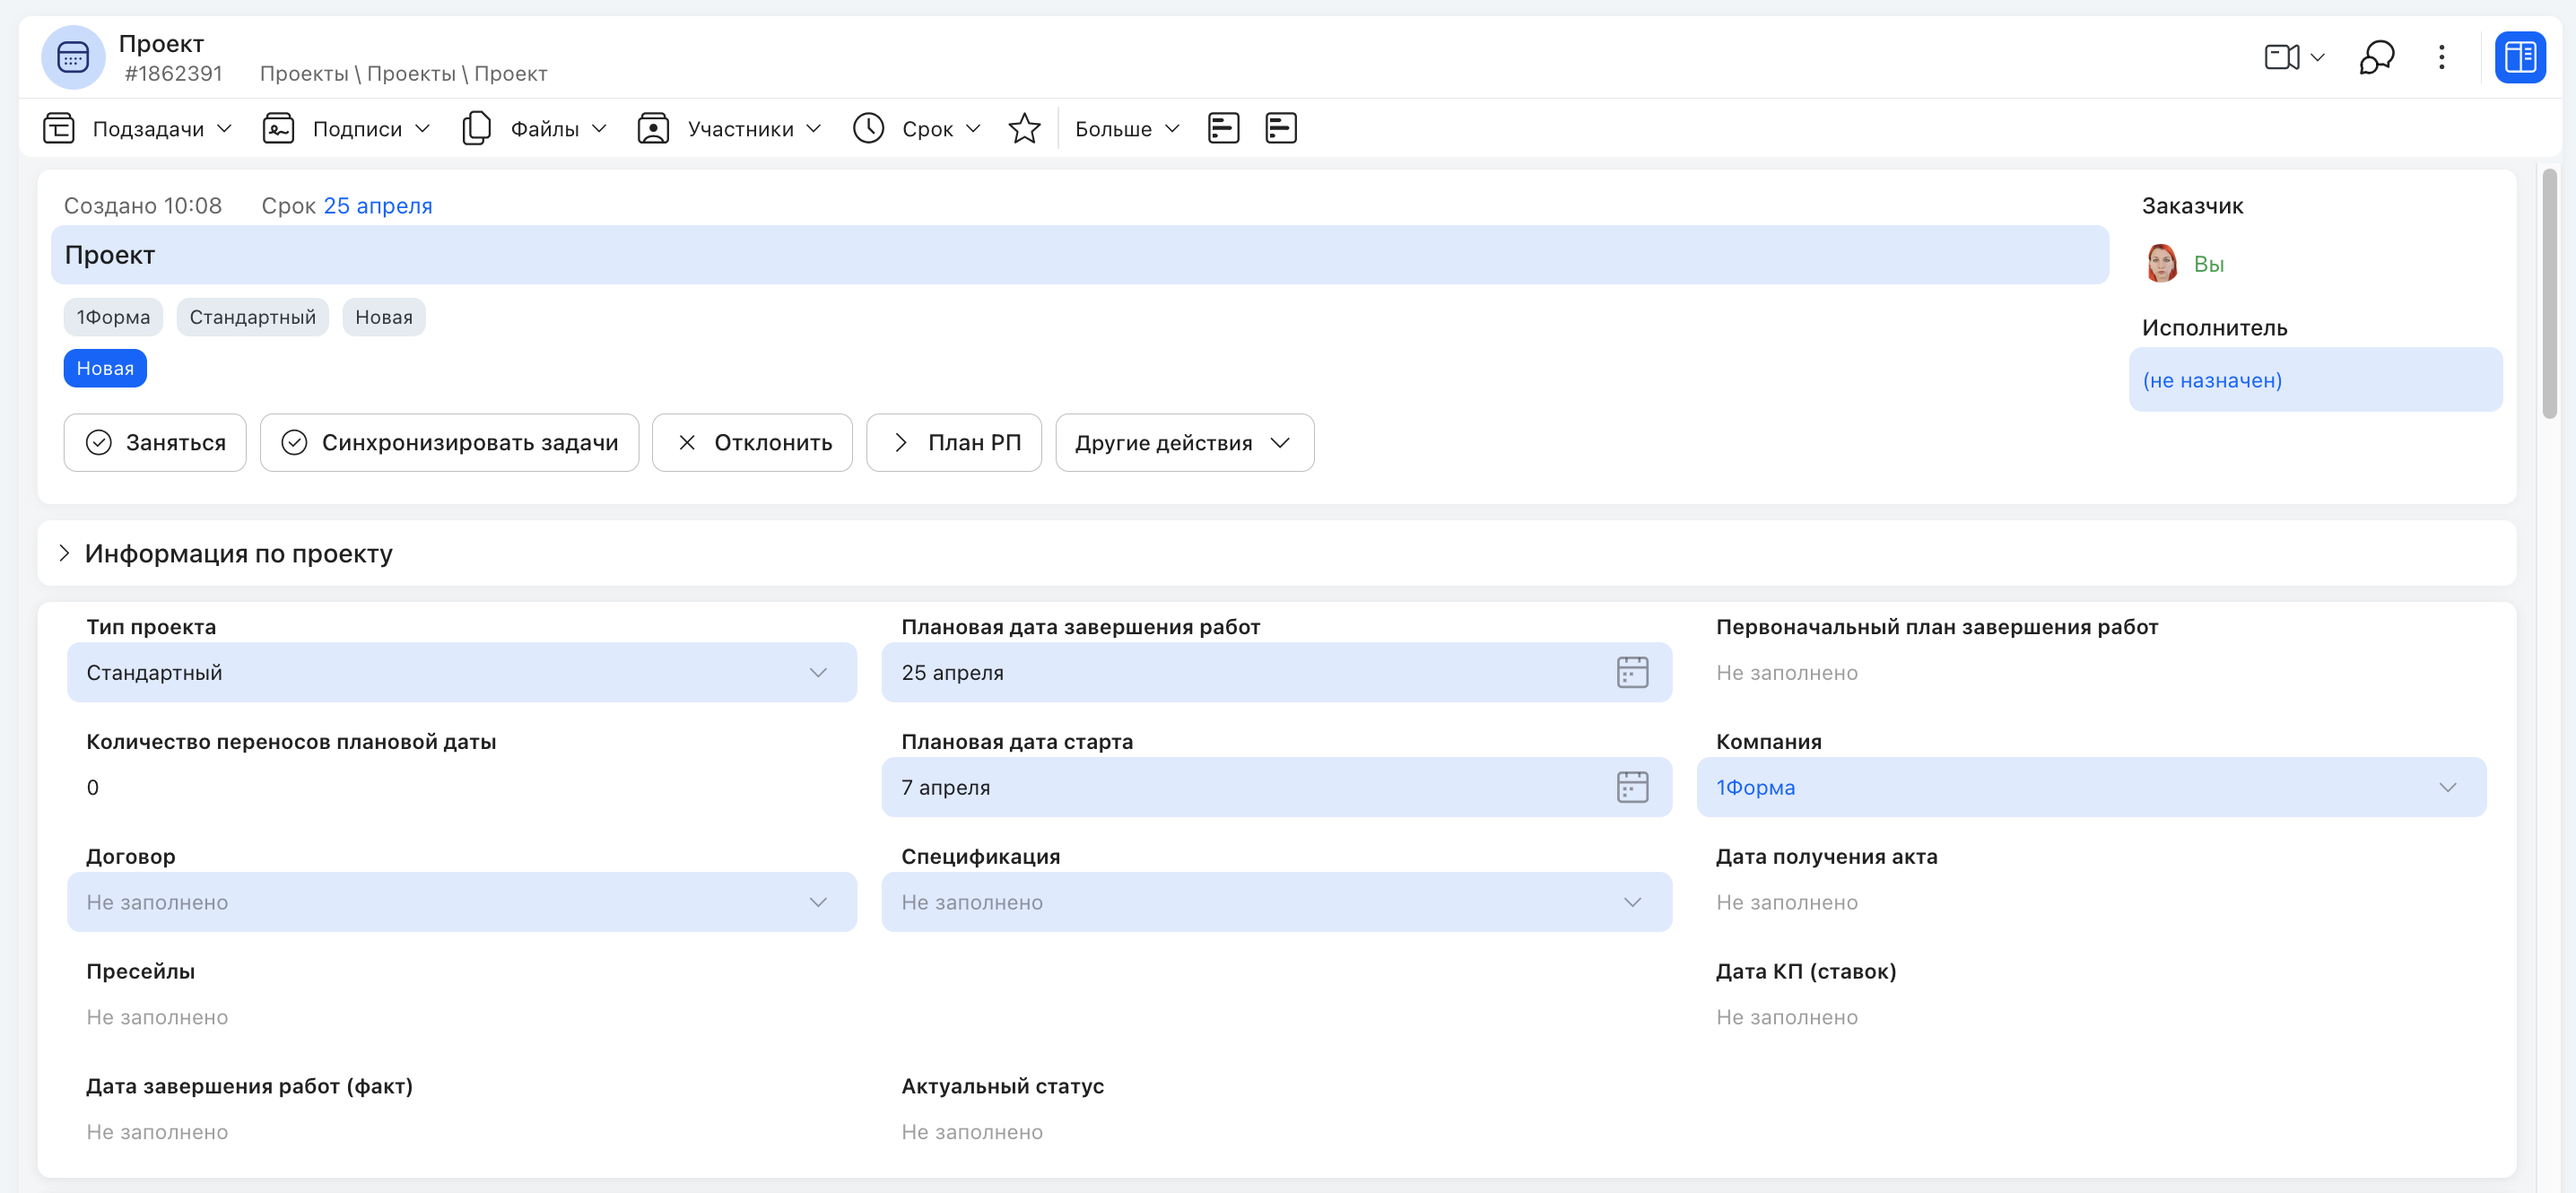Click value 0 under Количество переносов

tap(92, 787)
